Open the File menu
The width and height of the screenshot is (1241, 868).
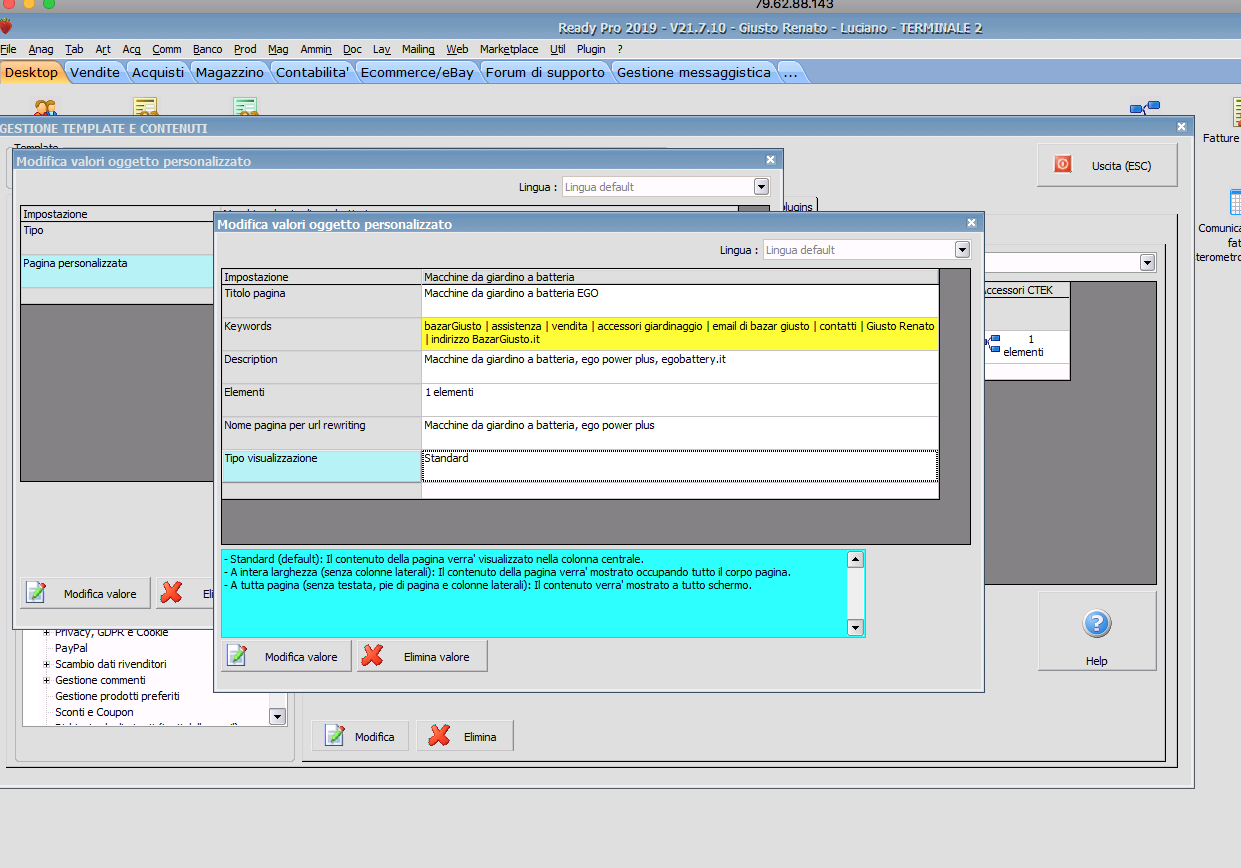pyautogui.click(x=8, y=49)
